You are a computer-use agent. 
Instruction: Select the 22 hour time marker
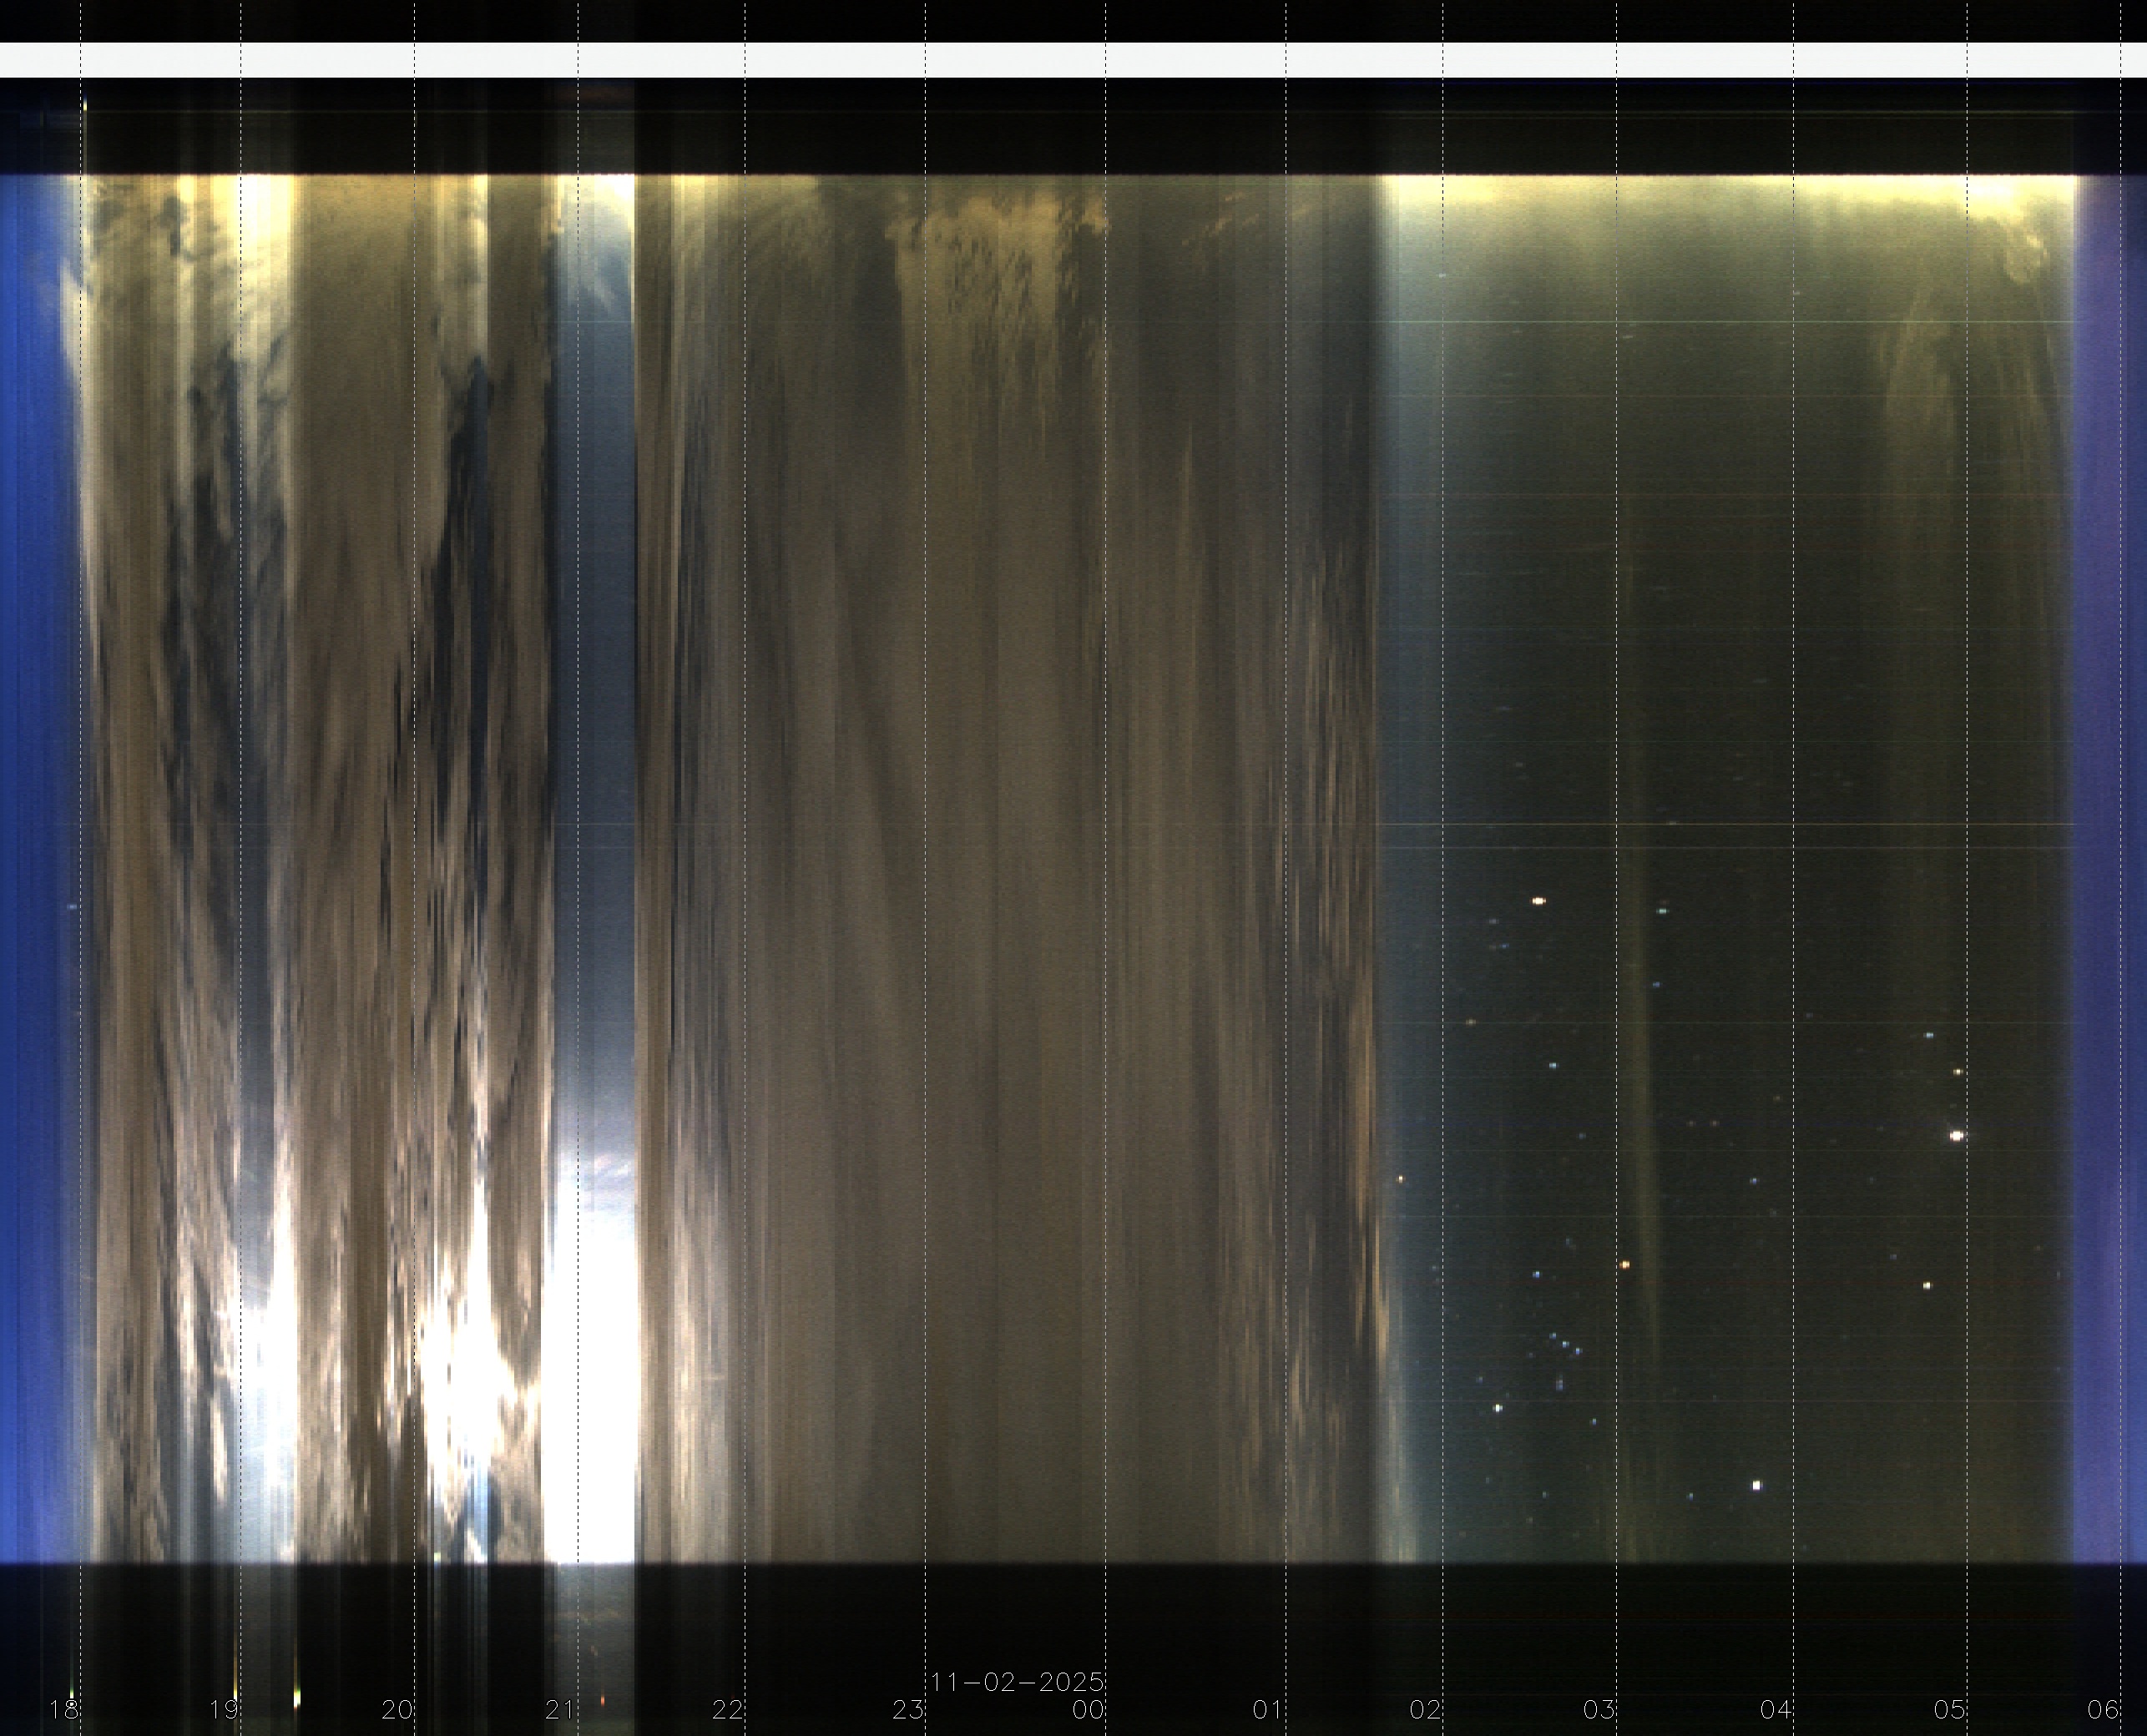[x=728, y=1709]
